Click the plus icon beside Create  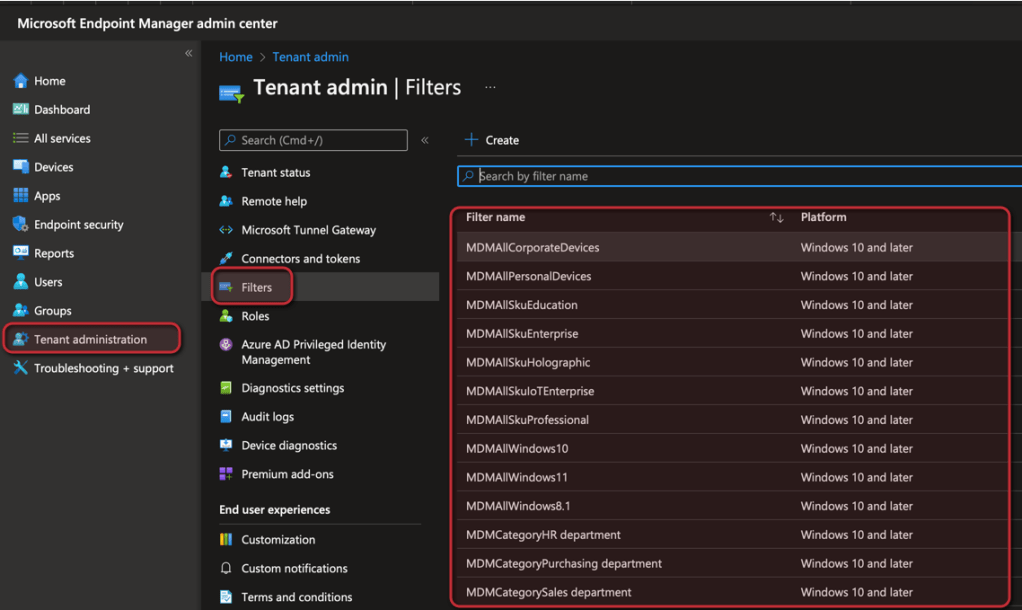pos(472,140)
